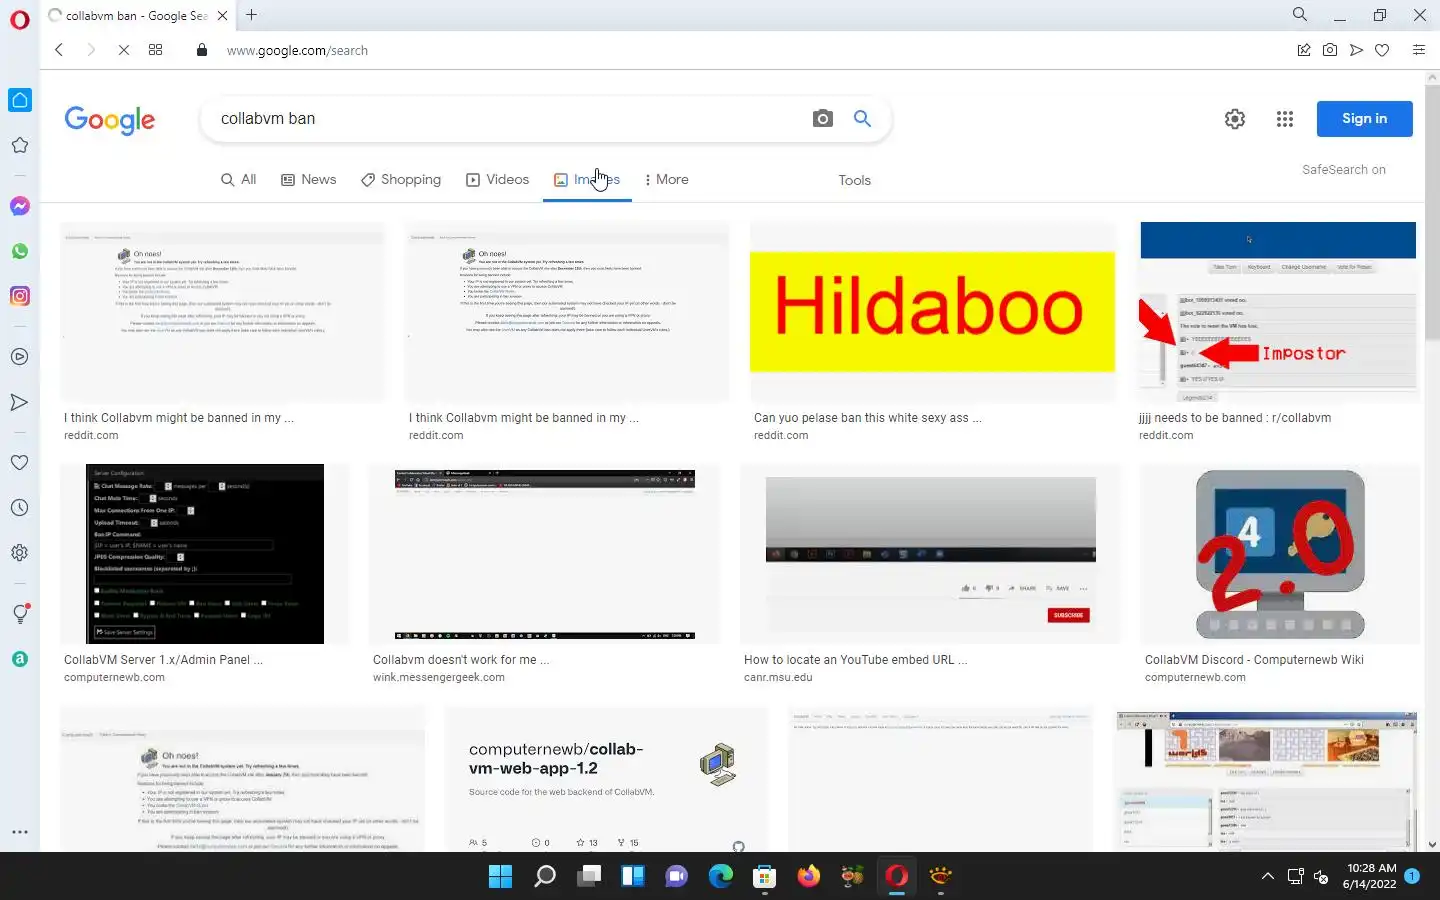Open My Flow sidebar icon
The image size is (1440, 900).
coord(20,402)
